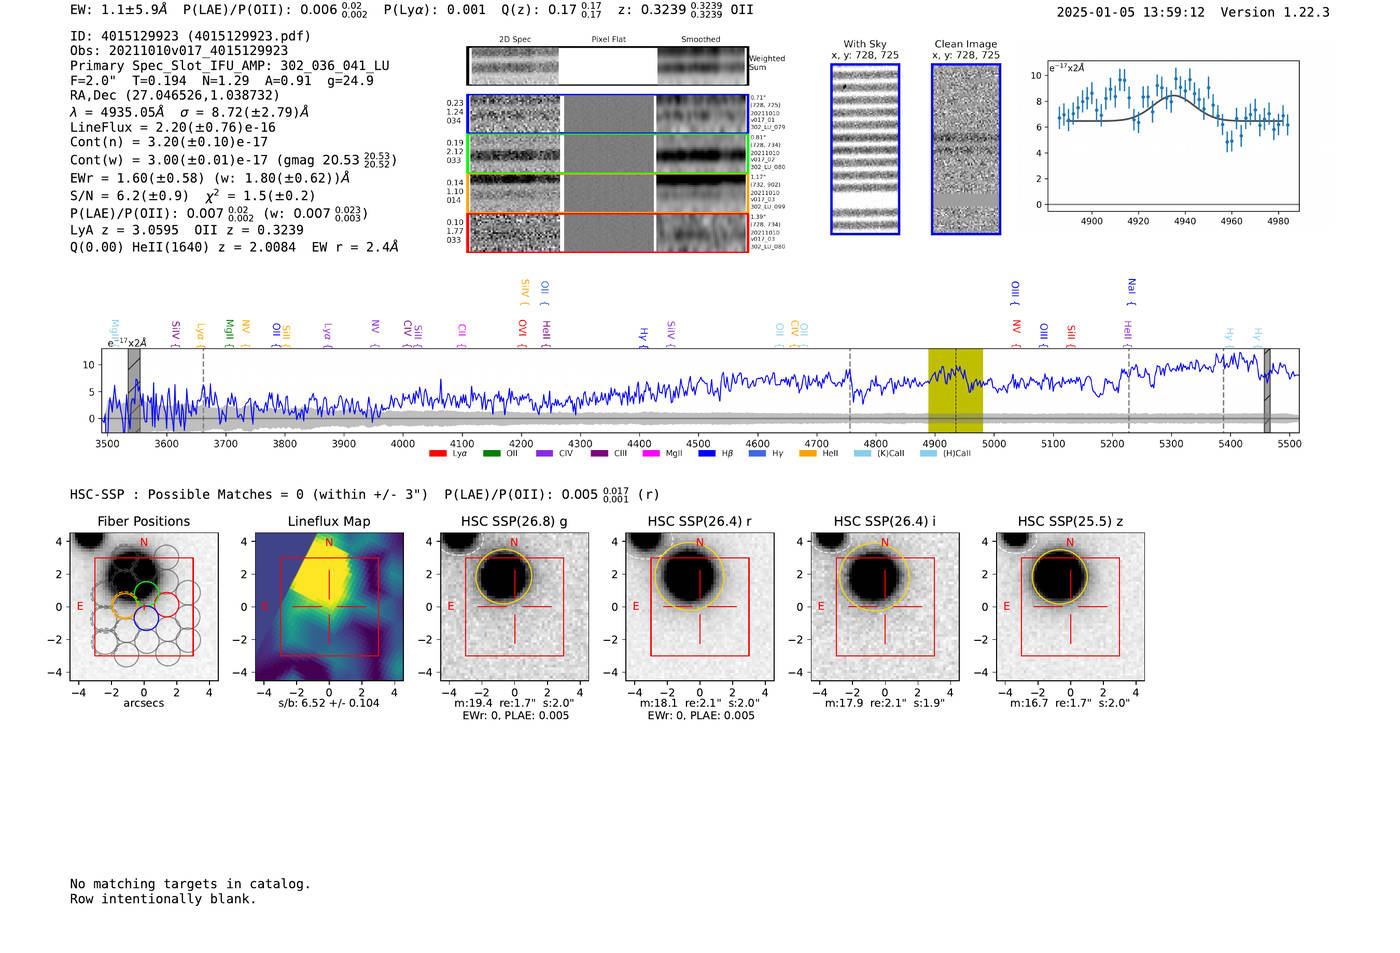Pick the Hβ blue legend swatch
This screenshot has width=1400, height=953.
[707, 454]
